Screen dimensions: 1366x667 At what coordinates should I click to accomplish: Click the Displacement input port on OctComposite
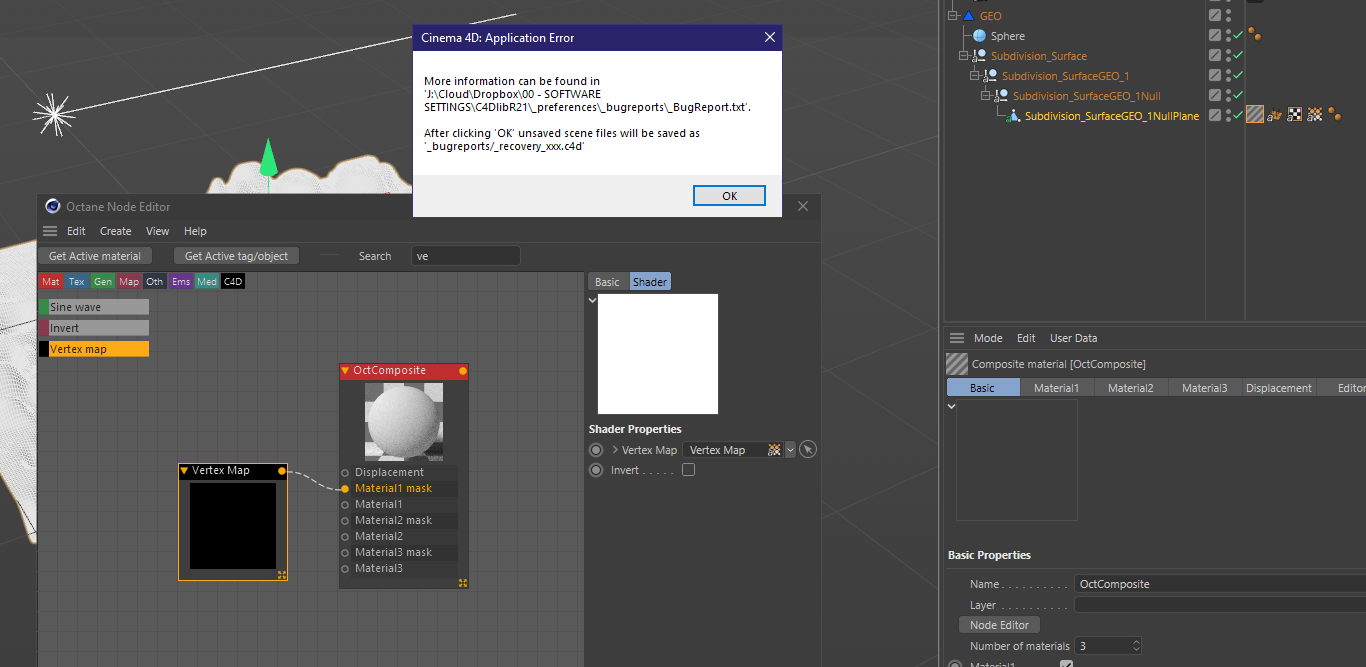pos(345,472)
